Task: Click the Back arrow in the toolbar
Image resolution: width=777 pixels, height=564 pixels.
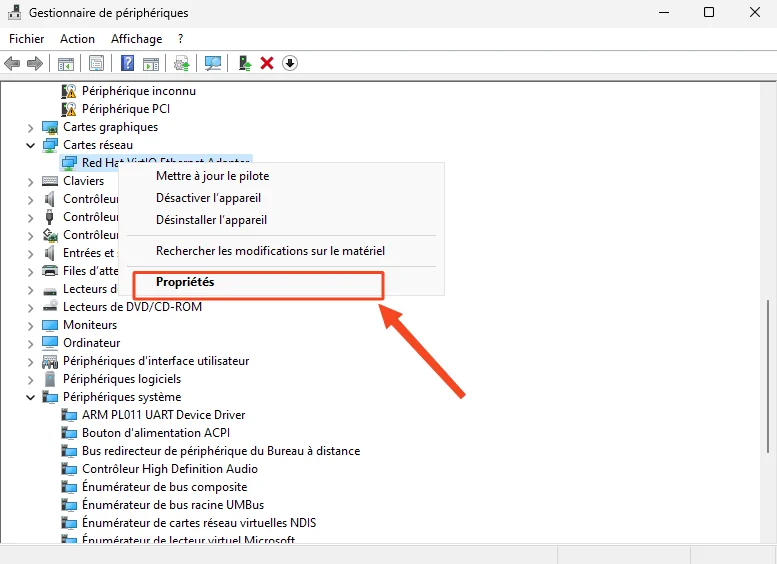Action: (12, 63)
